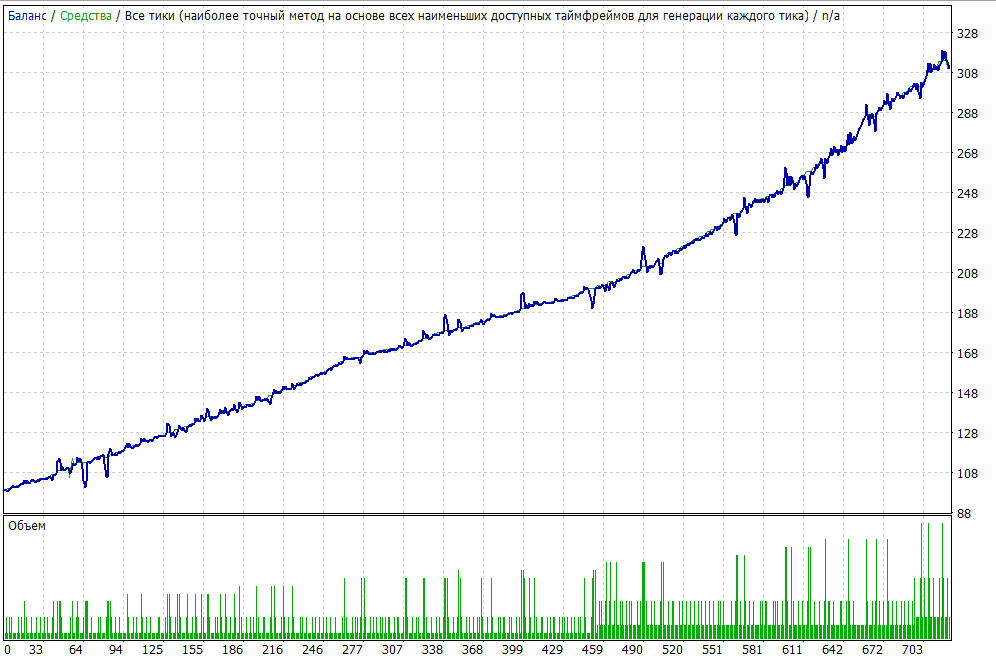Select trade number 703 on the horizontal axis

click(x=909, y=649)
